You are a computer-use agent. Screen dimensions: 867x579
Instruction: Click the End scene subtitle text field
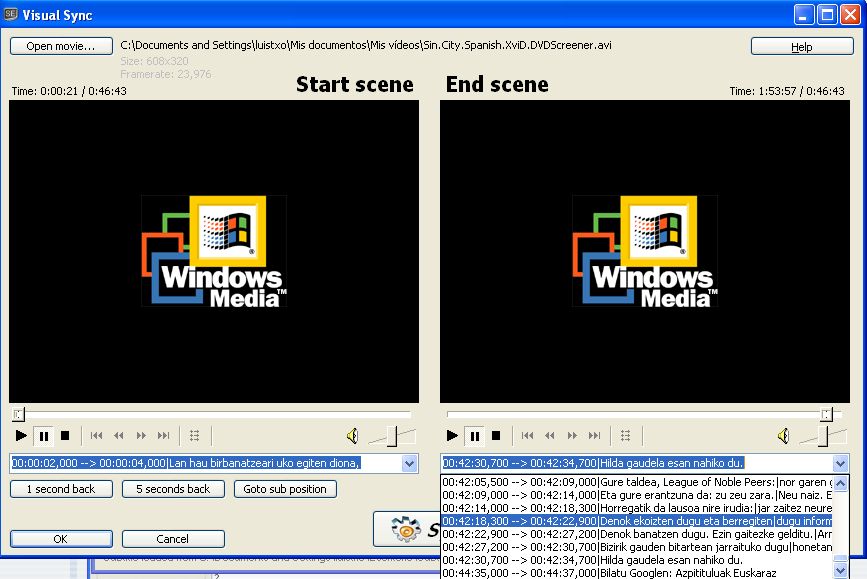pyautogui.click(x=637, y=463)
